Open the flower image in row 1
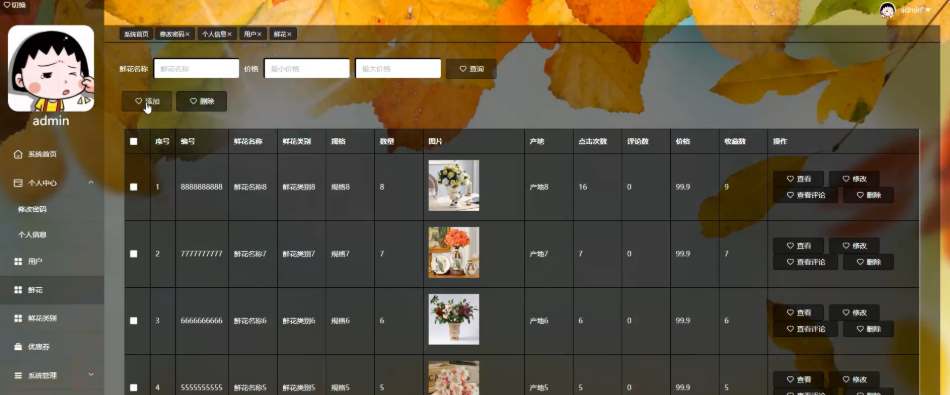This screenshot has width=950, height=395. point(454,185)
